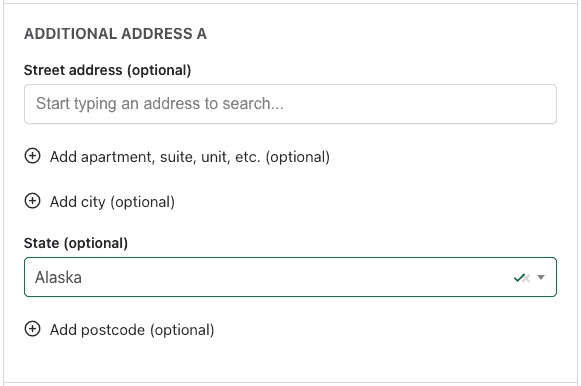Click the selected Alaska value text
This screenshot has height=386, width=581.
point(58,277)
